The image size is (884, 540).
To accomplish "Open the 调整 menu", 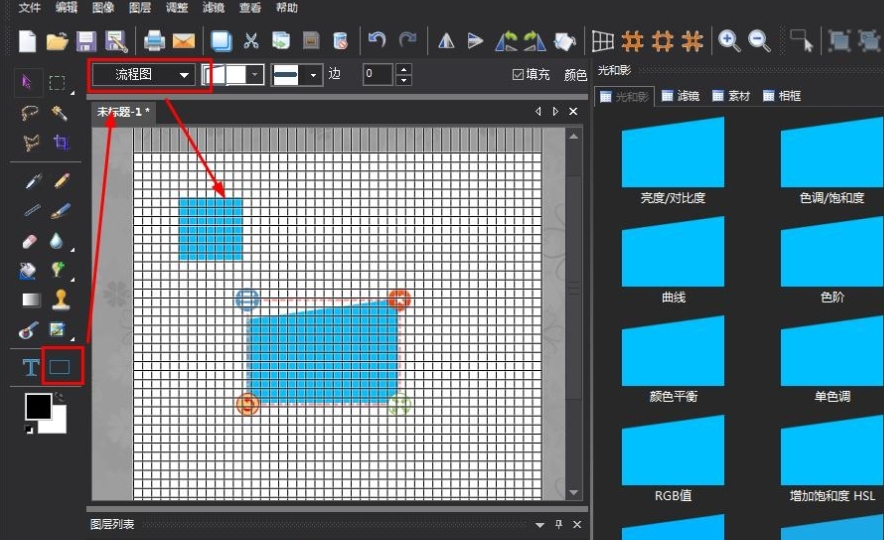I will (176, 7).
